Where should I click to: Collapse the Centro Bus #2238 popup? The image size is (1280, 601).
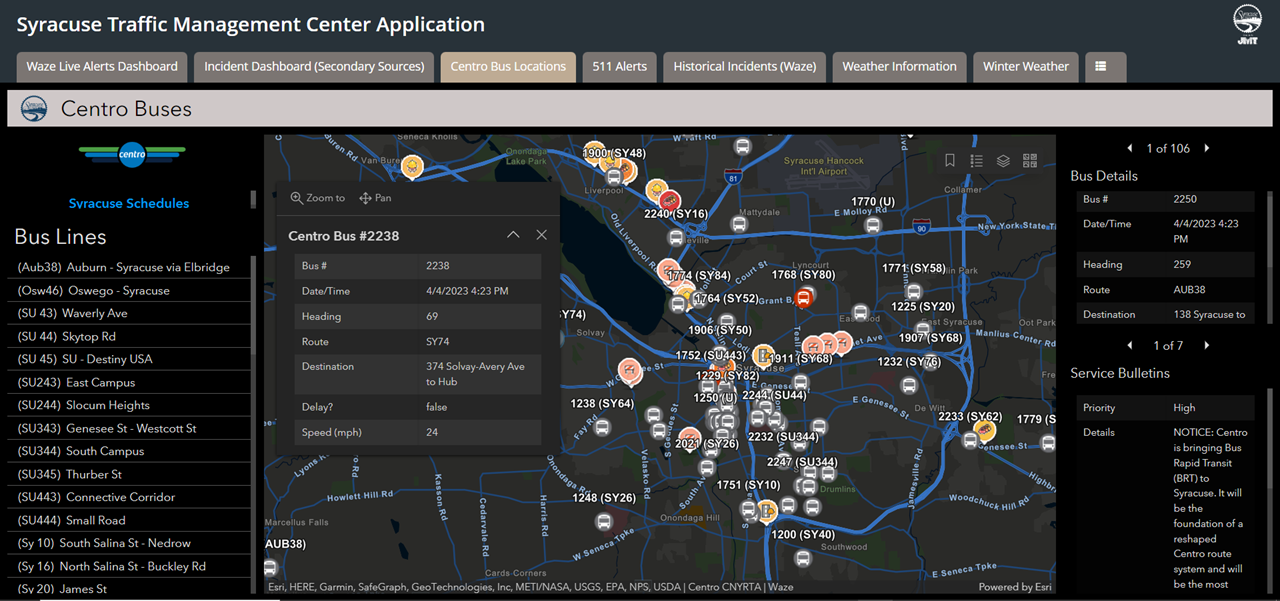513,235
